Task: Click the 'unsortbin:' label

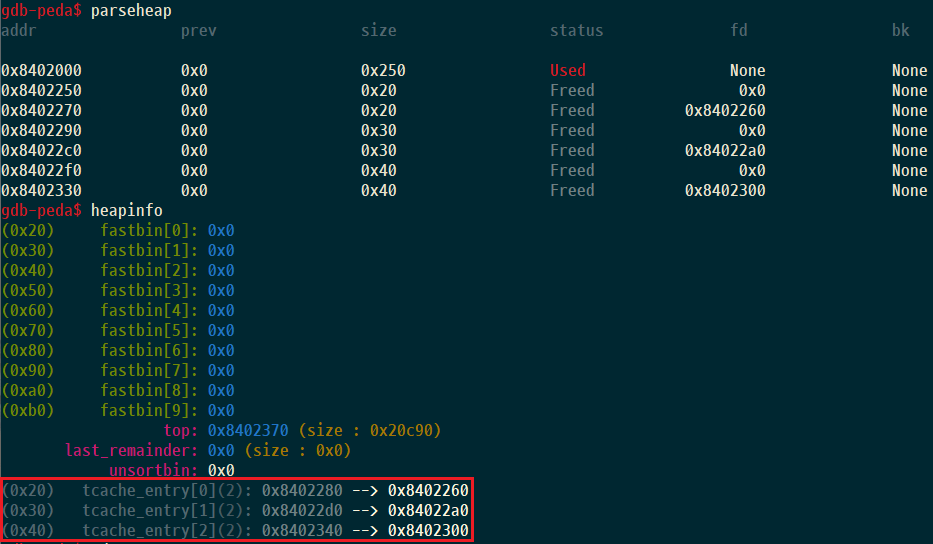Action: [x=154, y=471]
